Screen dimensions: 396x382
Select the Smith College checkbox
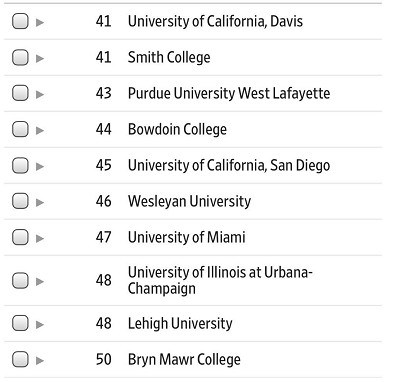pos(20,57)
